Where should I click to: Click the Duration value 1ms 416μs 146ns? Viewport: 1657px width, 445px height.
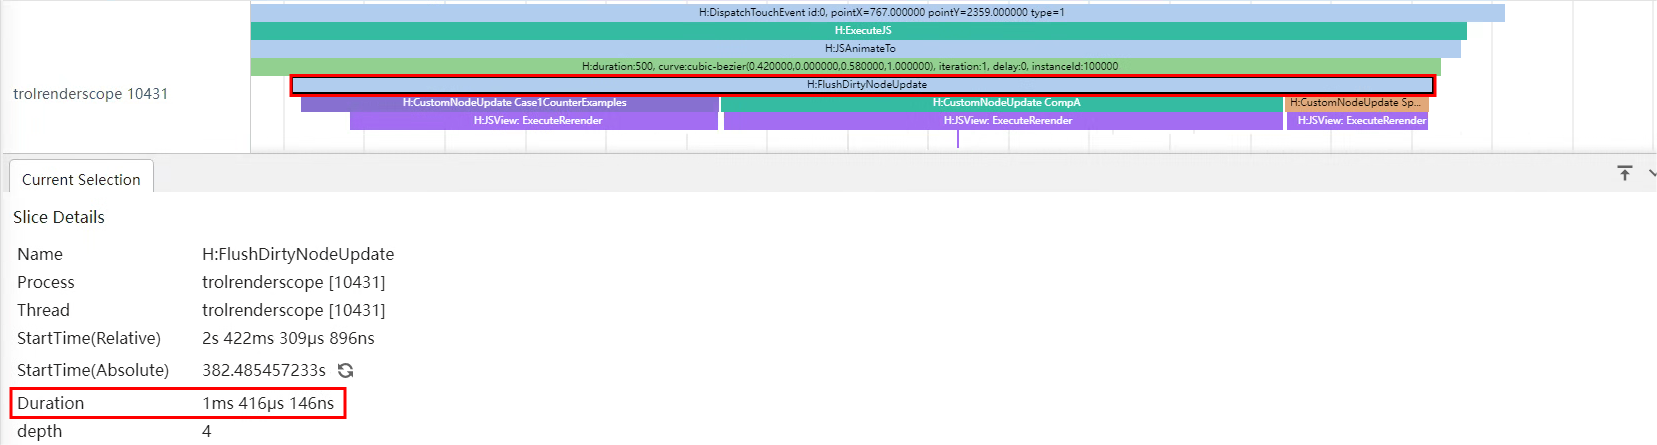268,404
